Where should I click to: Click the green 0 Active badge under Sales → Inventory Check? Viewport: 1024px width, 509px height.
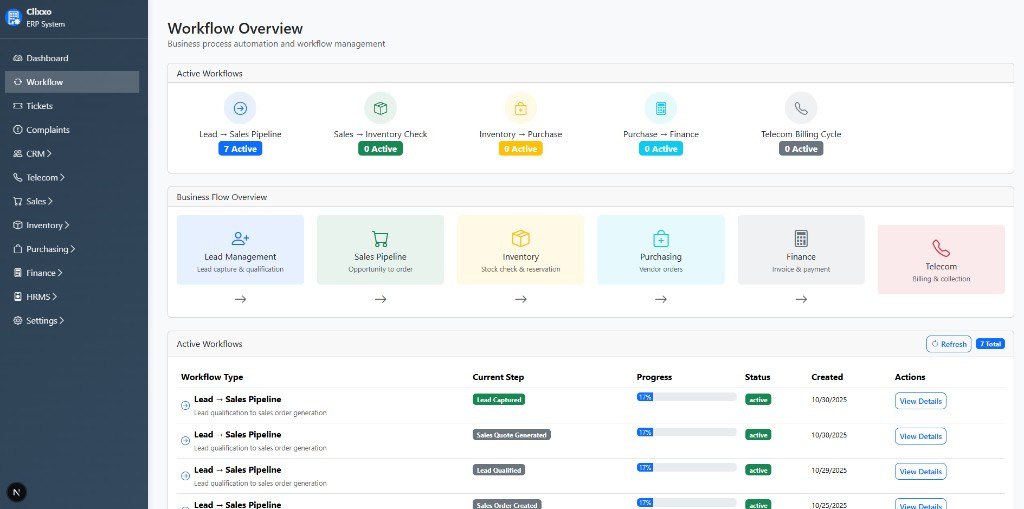[x=381, y=149]
